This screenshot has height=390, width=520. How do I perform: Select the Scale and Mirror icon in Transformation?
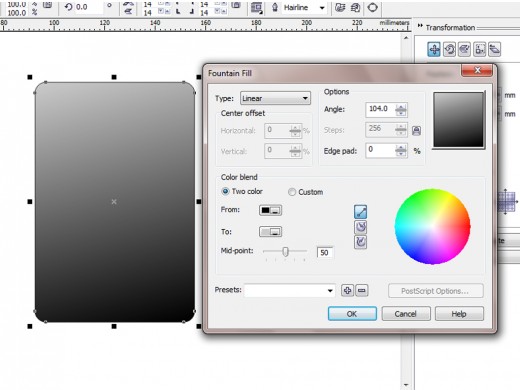(x=464, y=49)
